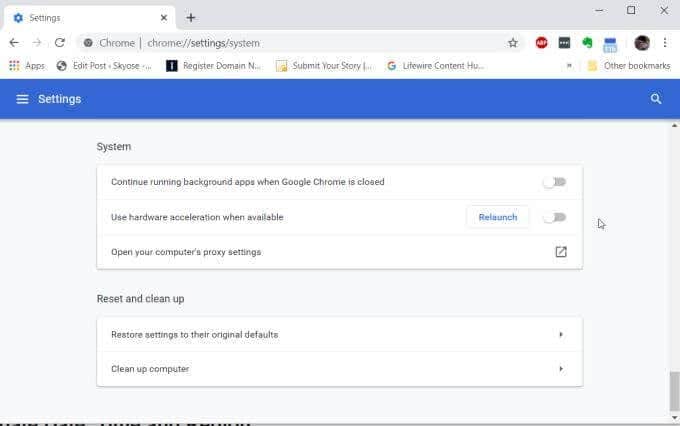Click the search settings magnifier icon

(x=656, y=99)
